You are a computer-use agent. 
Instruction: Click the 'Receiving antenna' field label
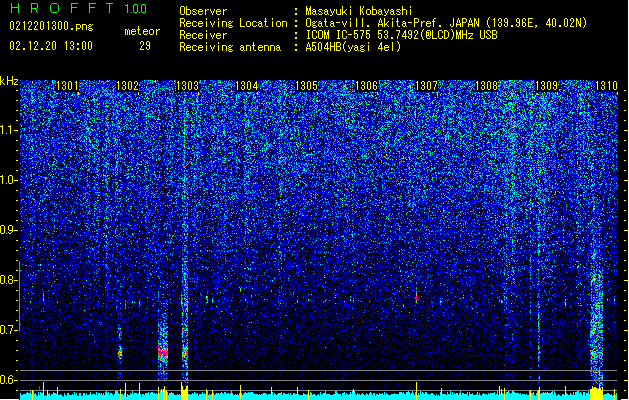230,47
